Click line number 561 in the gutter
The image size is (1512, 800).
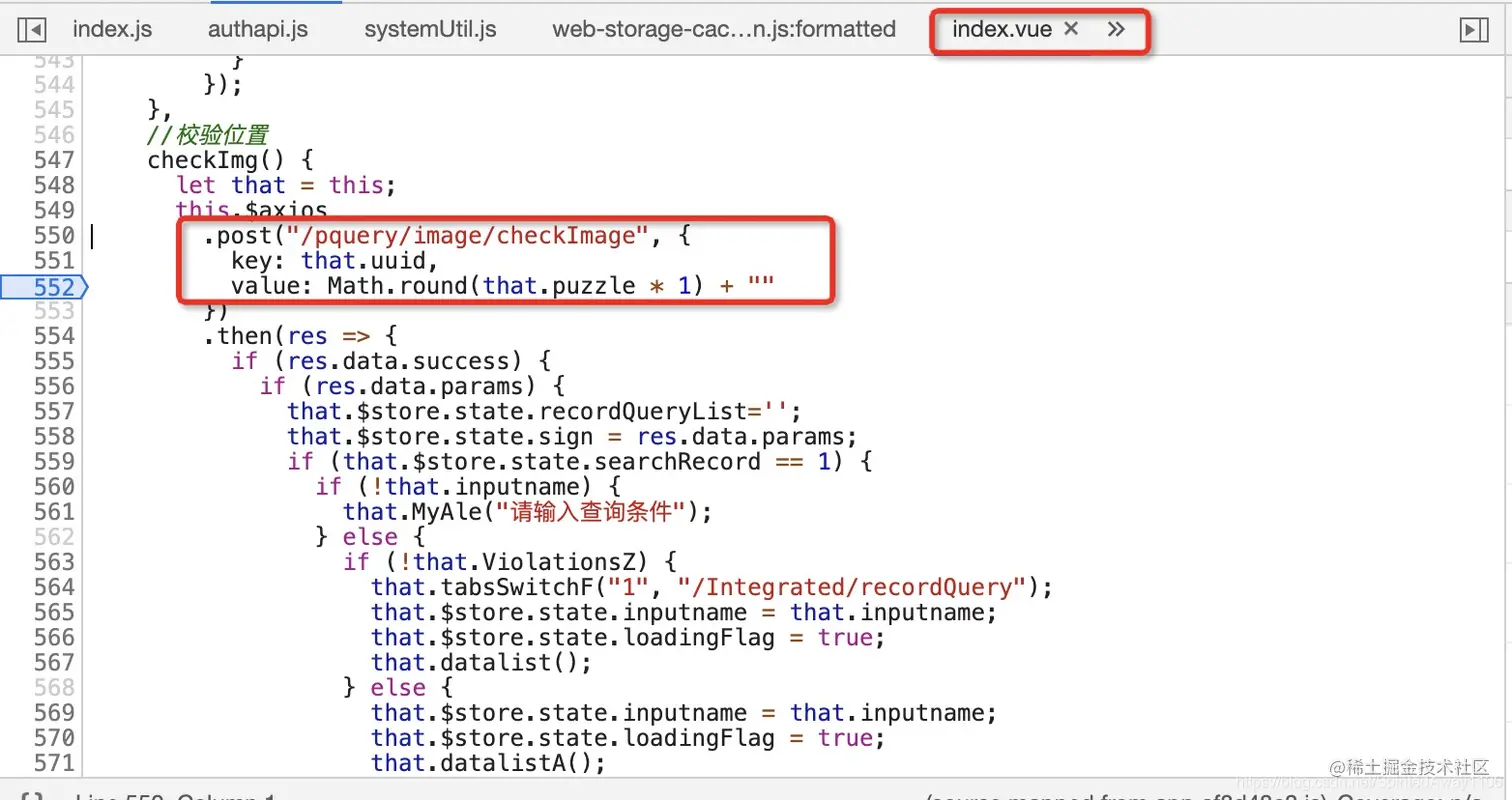point(54,512)
